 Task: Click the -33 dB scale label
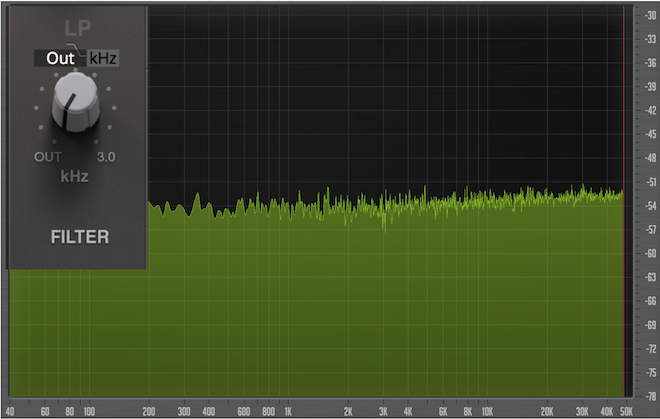[650, 39]
